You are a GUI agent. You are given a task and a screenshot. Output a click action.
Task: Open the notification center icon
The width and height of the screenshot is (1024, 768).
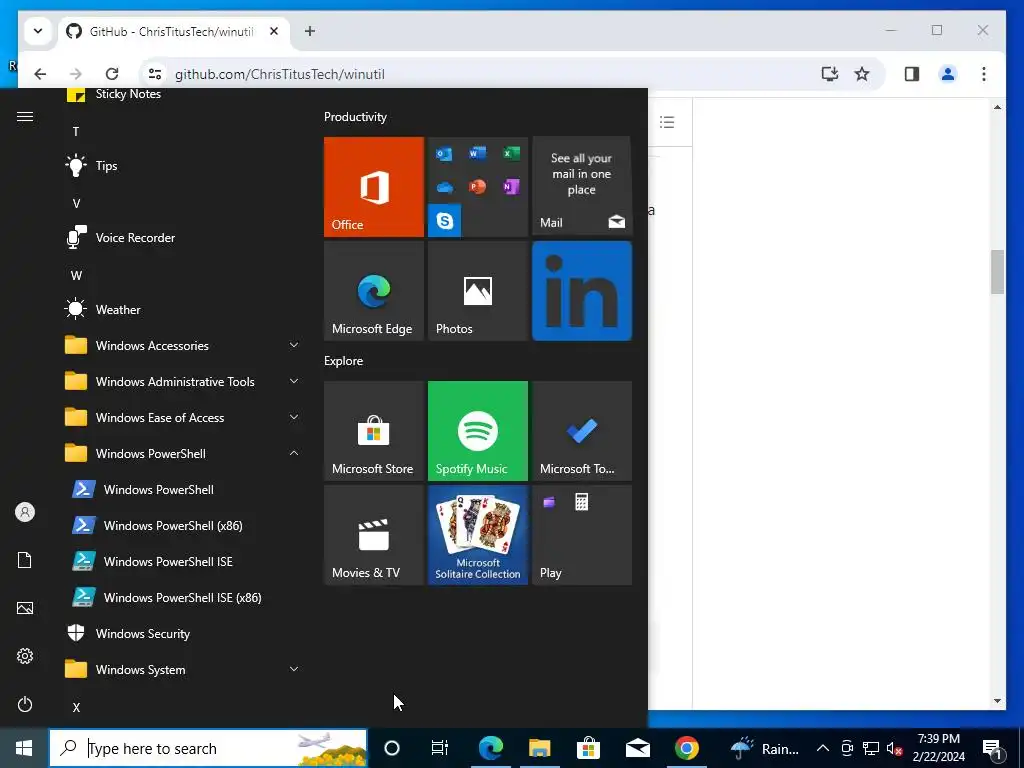coord(992,748)
